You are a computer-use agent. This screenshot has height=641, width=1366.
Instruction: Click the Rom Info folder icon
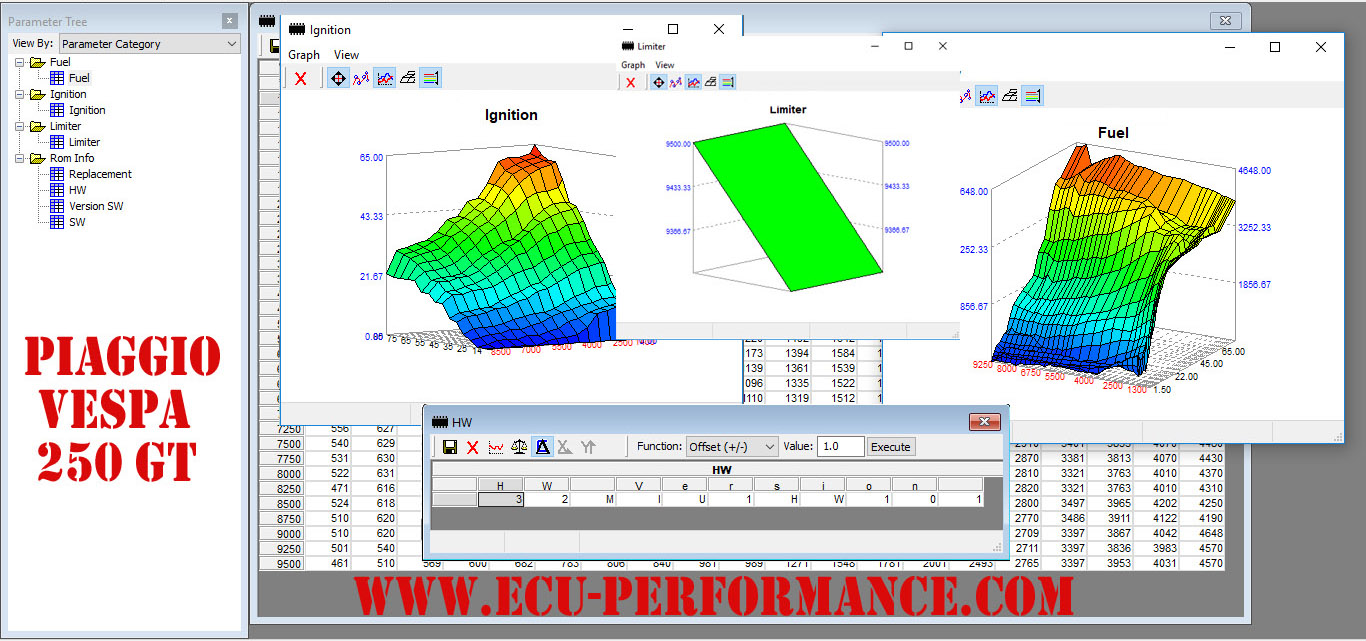point(38,158)
